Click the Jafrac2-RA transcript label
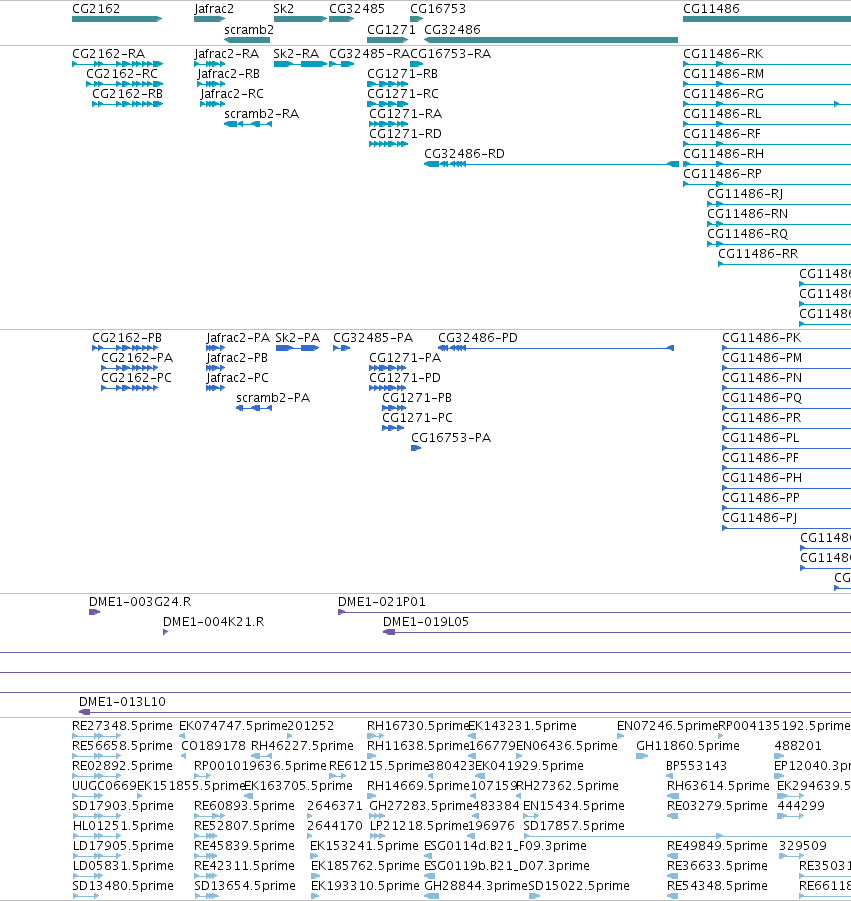851x901 pixels. point(226,53)
